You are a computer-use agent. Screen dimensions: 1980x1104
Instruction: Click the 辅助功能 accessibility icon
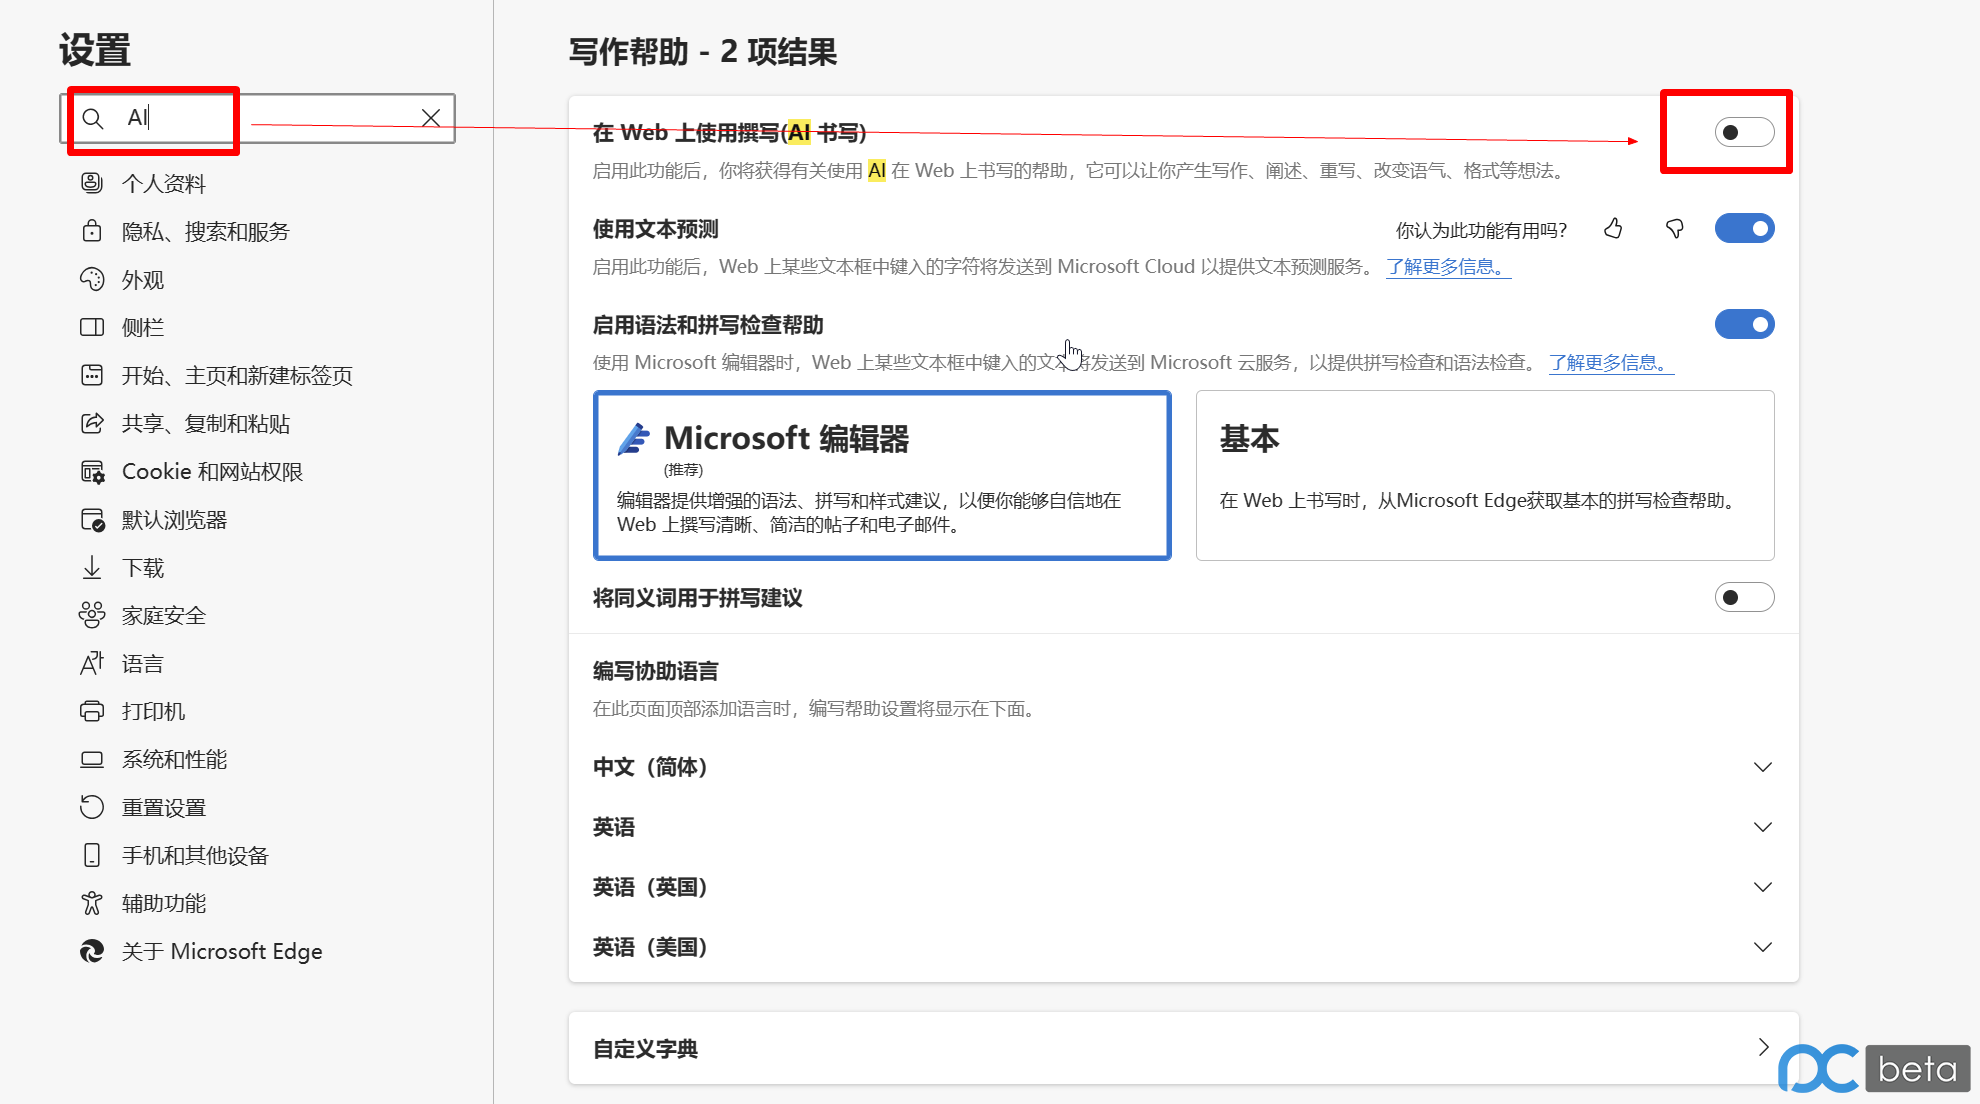pyautogui.click(x=92, y=903)
